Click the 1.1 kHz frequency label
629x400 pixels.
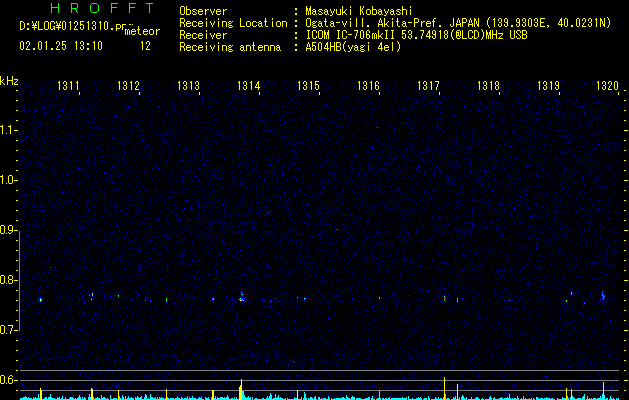[x=7, y=130]
